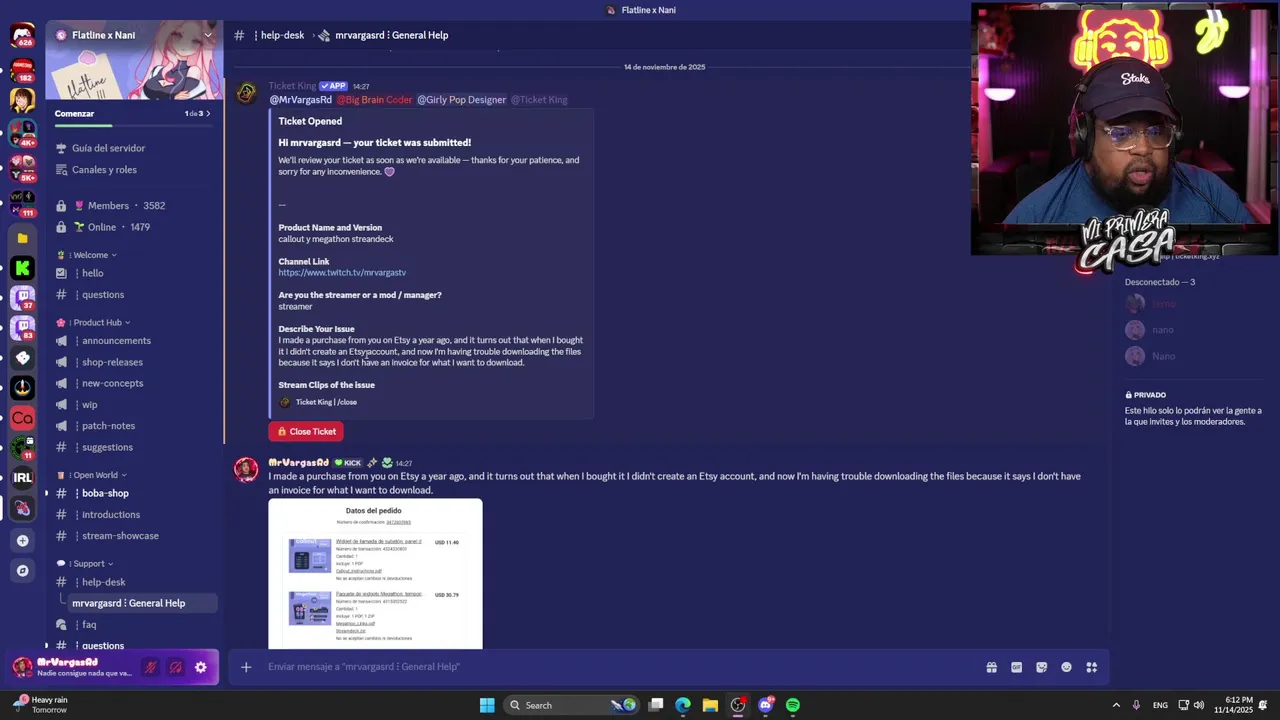Open server folder with 5K+ badge

point(22,168)
